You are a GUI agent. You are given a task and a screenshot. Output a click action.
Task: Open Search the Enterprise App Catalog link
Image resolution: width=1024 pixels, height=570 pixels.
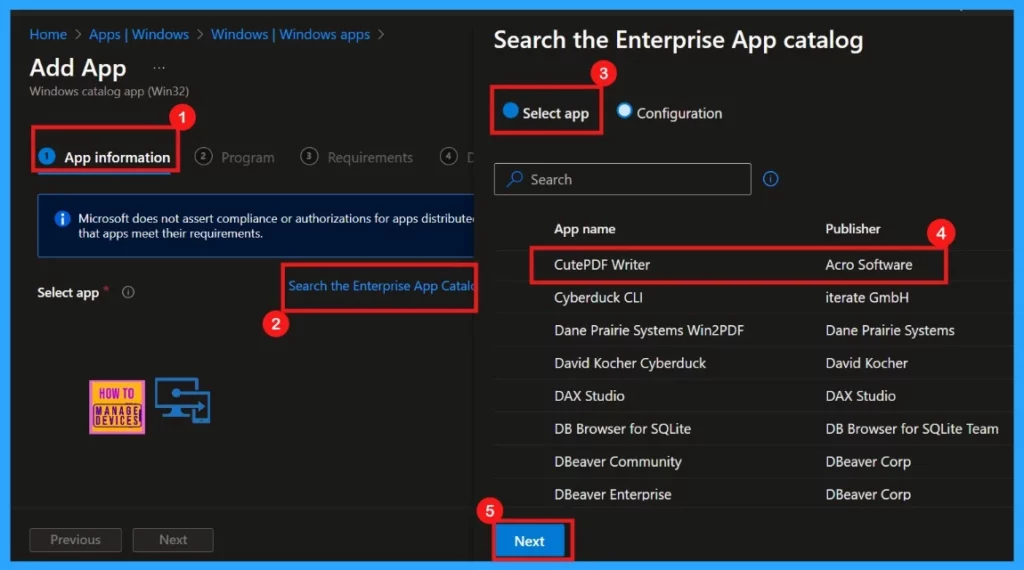381,286
